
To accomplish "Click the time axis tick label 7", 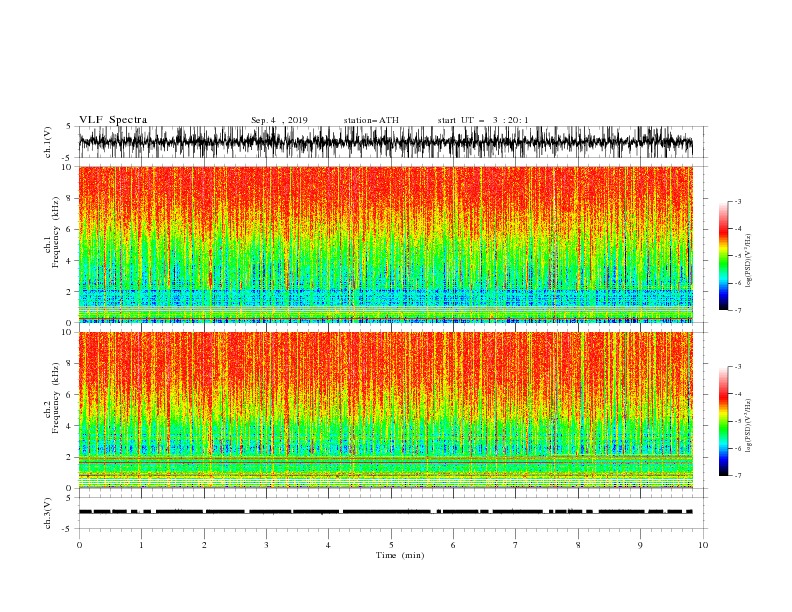I will point(516,545).
